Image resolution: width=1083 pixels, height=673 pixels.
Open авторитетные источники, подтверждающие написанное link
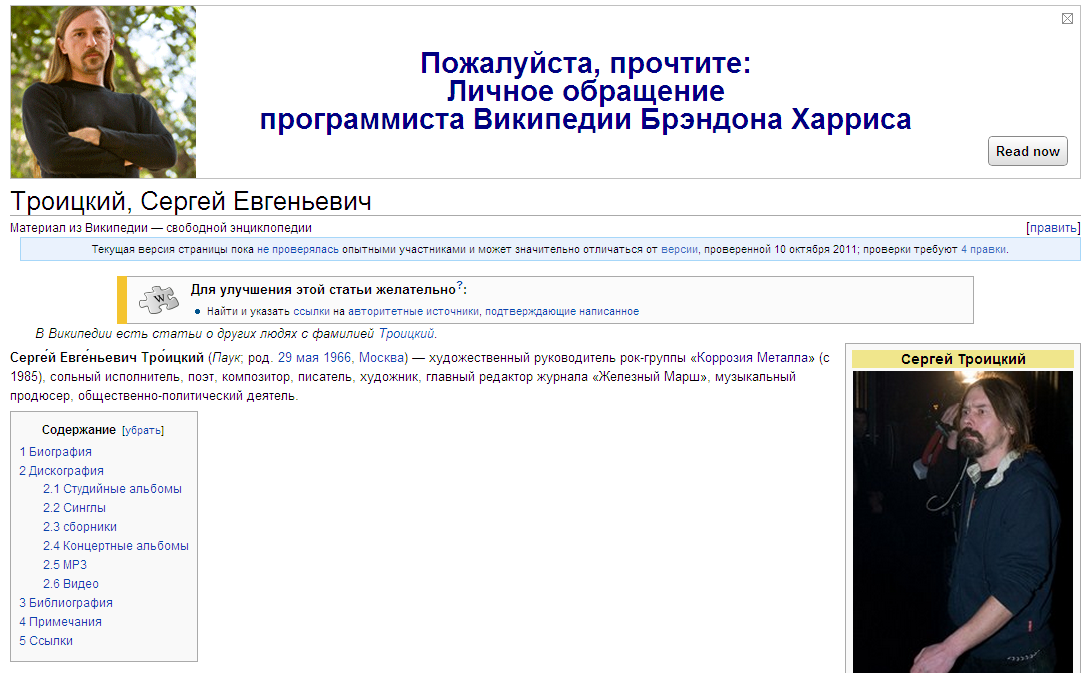click(x=493, y=312)
